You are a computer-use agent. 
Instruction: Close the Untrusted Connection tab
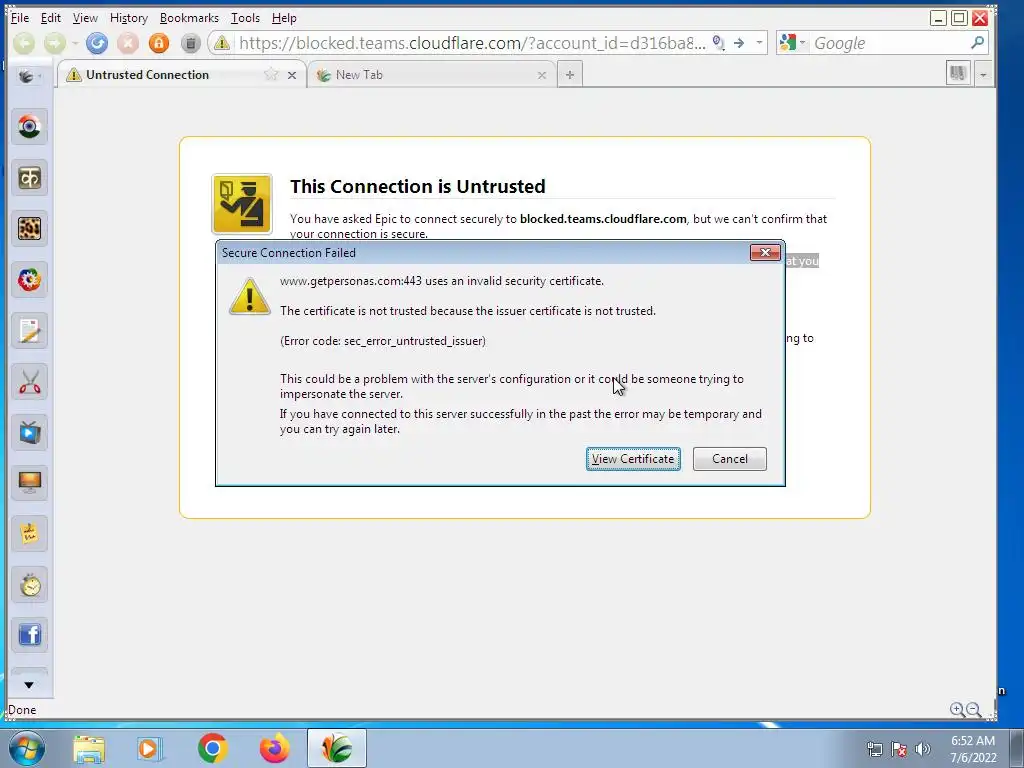pyautogui.click(x=292, y=75)
